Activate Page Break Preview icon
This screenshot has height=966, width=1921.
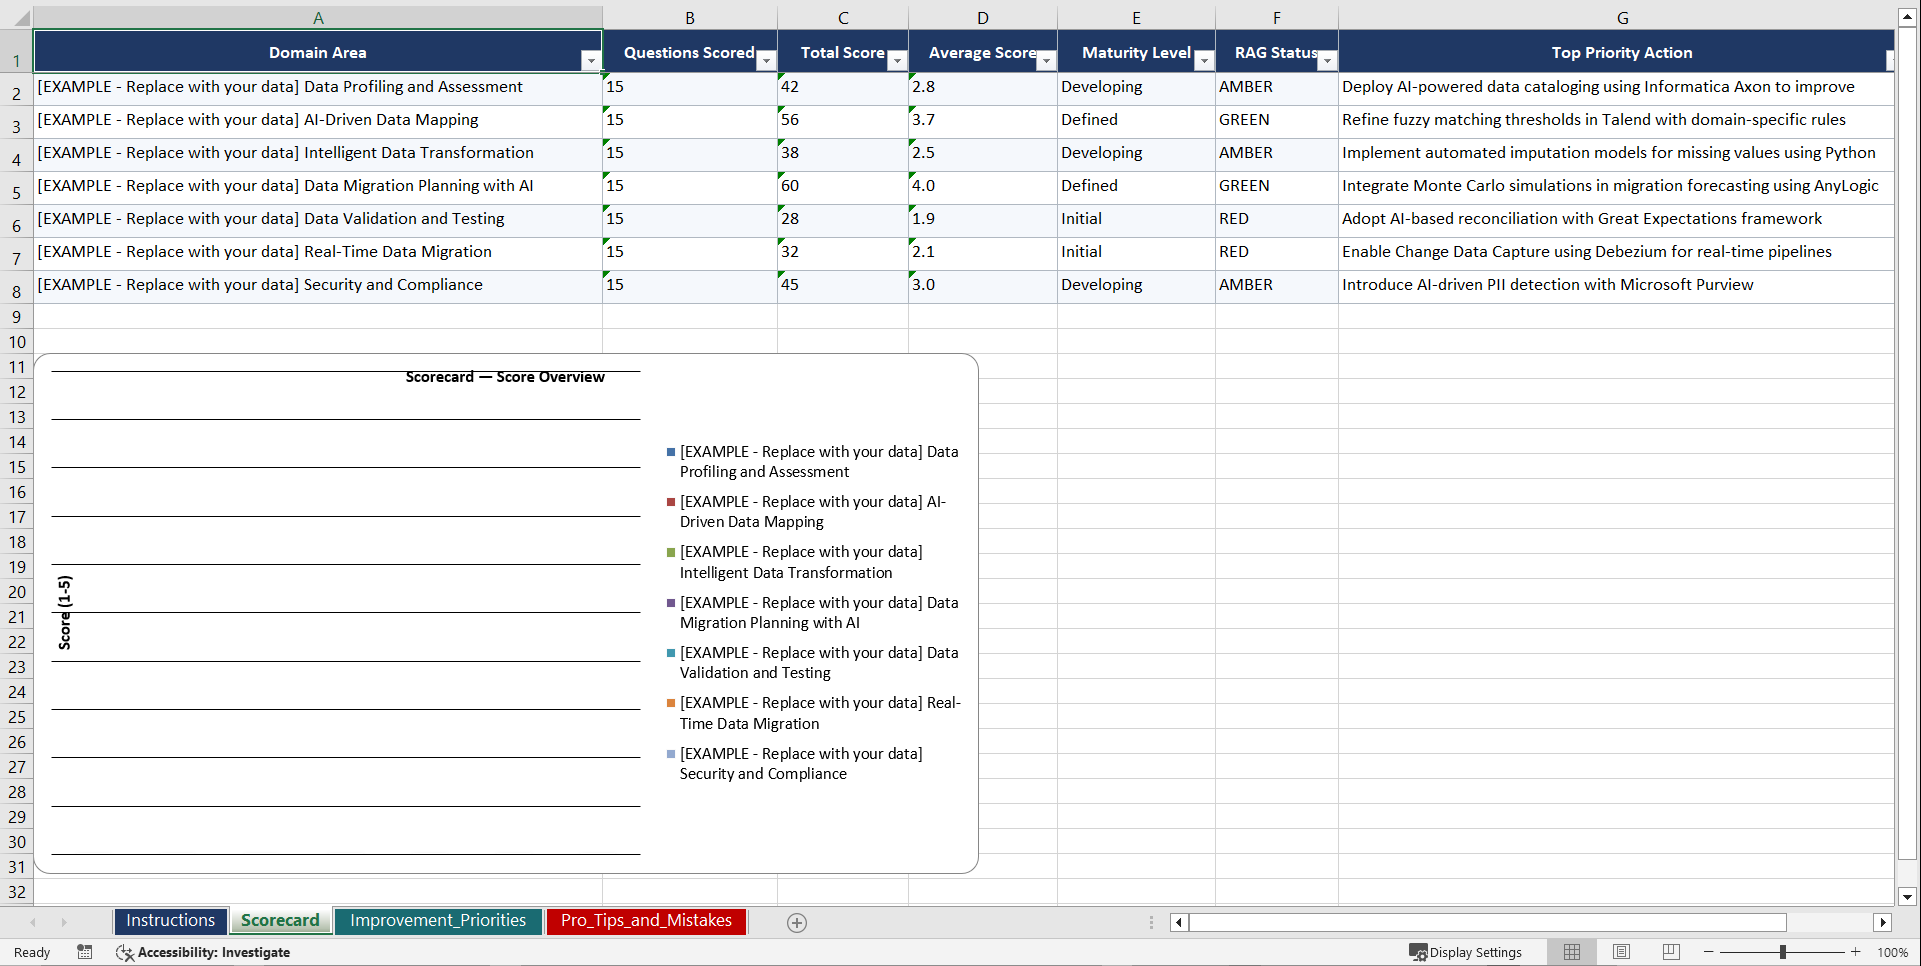(x=1670, y=952)
